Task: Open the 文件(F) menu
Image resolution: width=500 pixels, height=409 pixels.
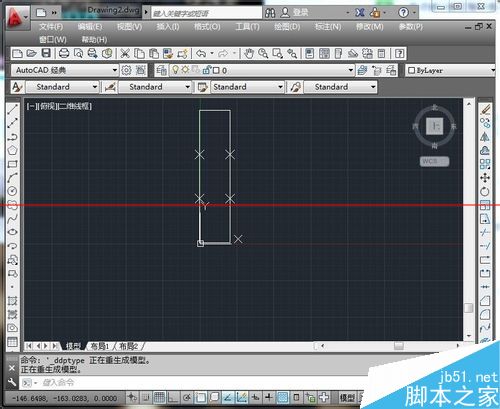Action: [x=51, y=26]
